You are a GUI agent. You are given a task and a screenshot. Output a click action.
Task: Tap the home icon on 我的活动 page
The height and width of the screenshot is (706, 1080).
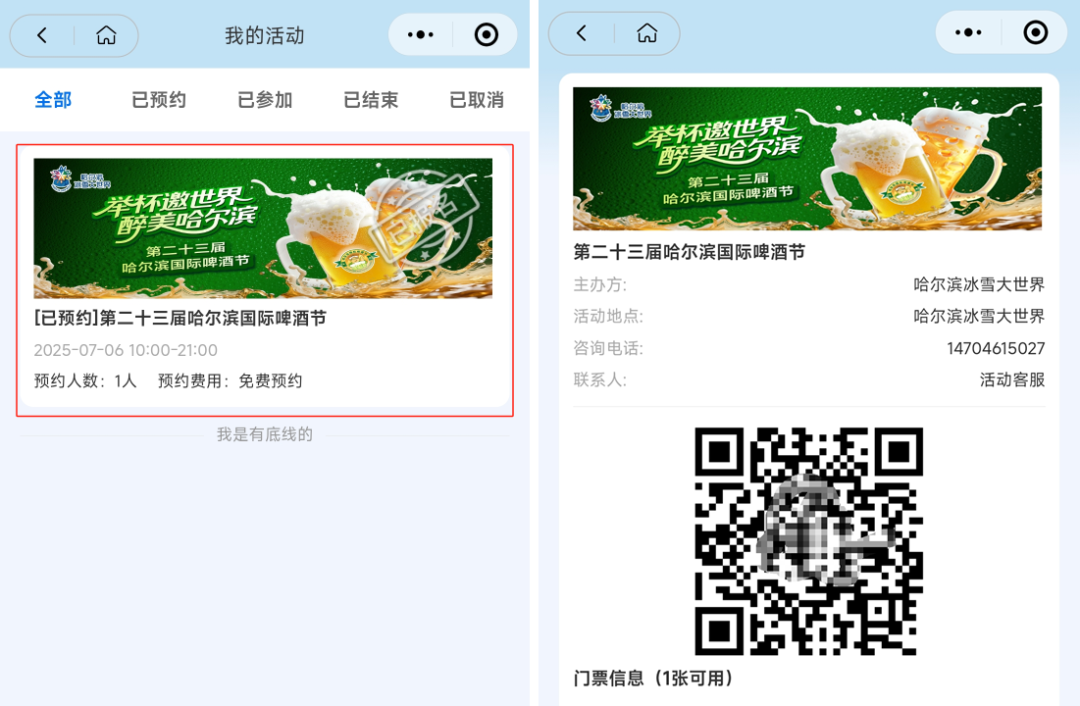pos(106,35)
